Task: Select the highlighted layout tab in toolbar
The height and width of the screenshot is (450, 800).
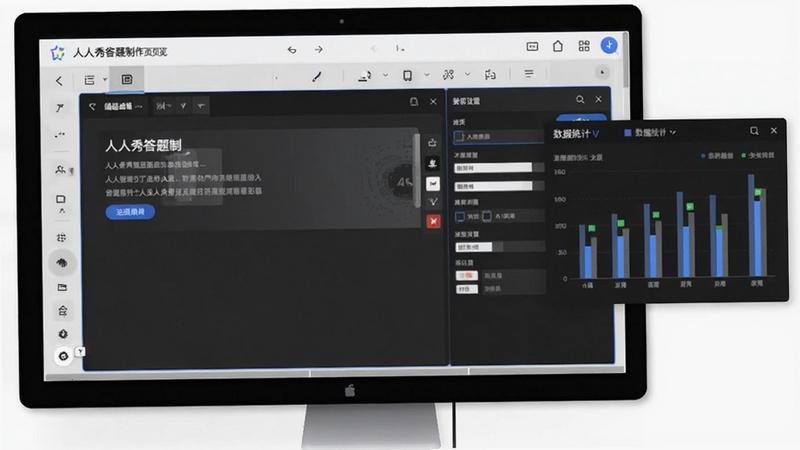Action: [x=127, y=80]
